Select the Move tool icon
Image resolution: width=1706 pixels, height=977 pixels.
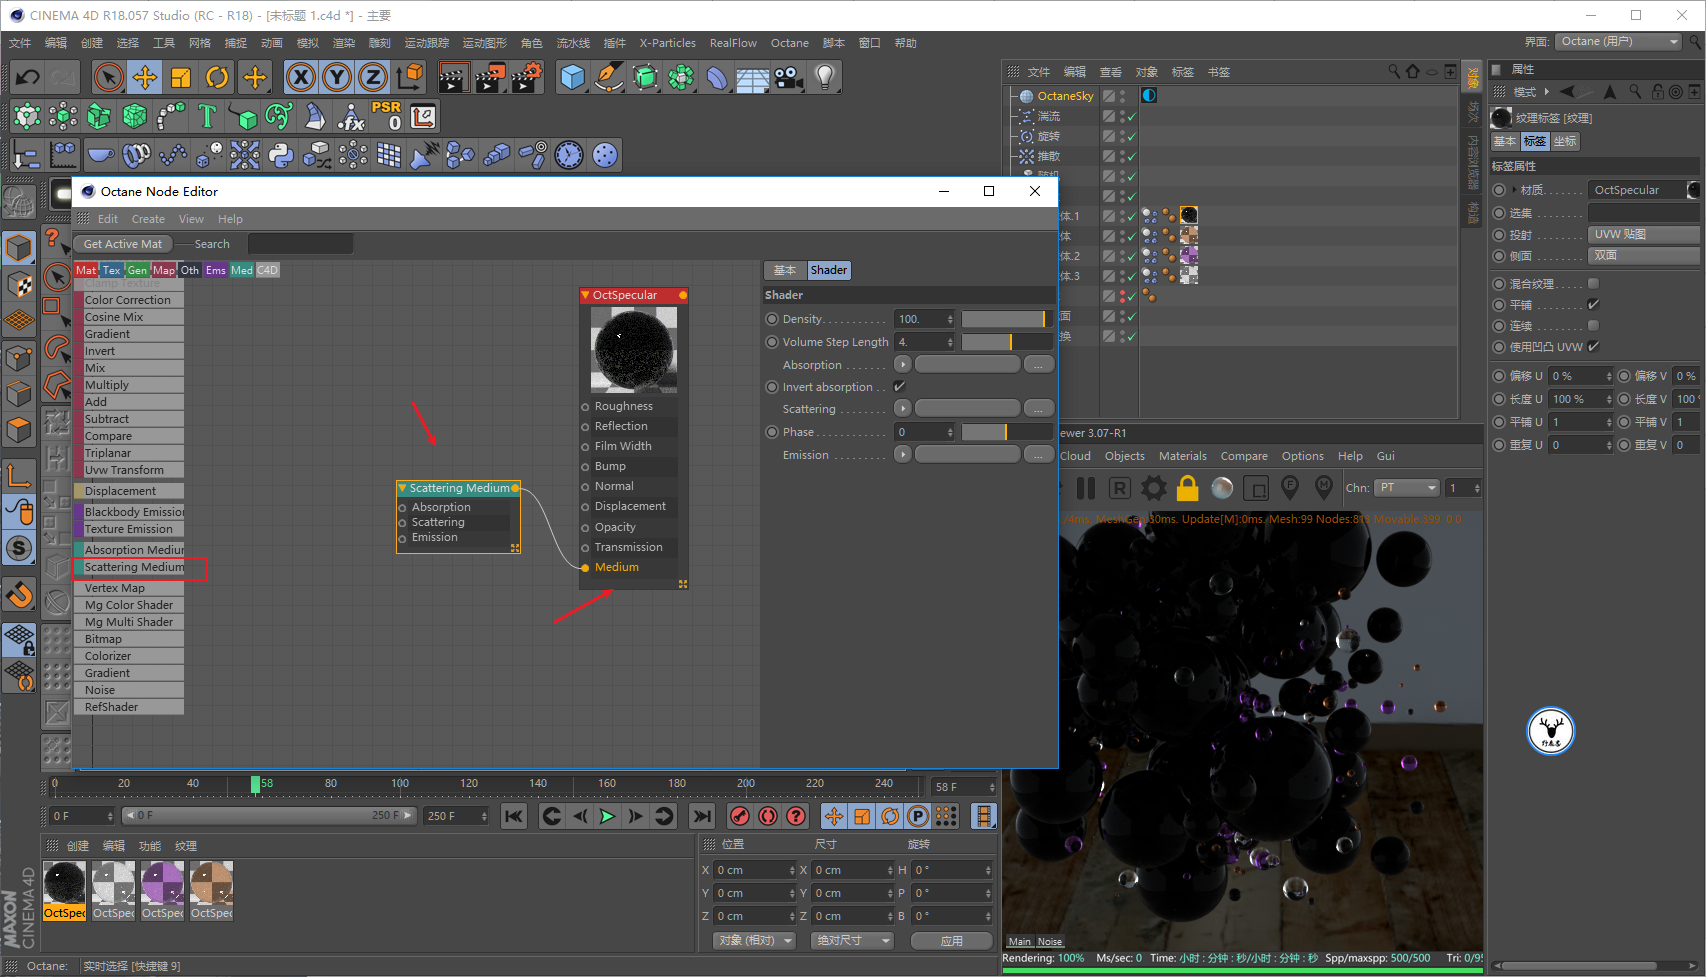click(145, 78)
